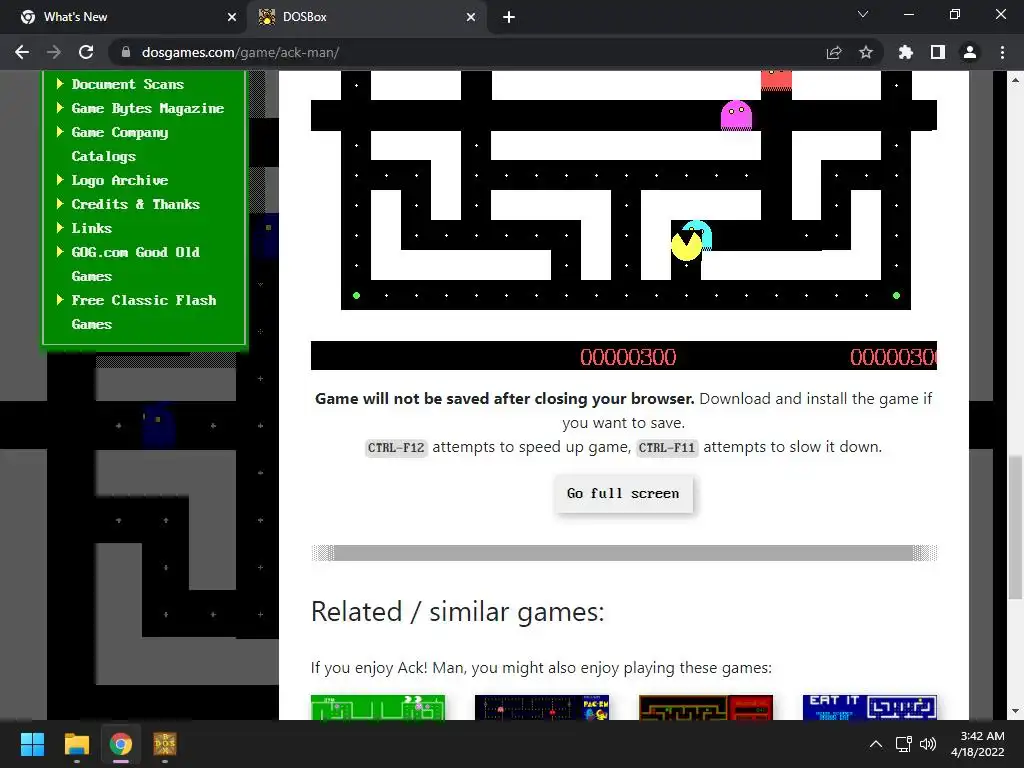This screenshot has width=1024, height=768.
Task: Click arrow beside Game Company Catalogs
Action: [60, 132]
